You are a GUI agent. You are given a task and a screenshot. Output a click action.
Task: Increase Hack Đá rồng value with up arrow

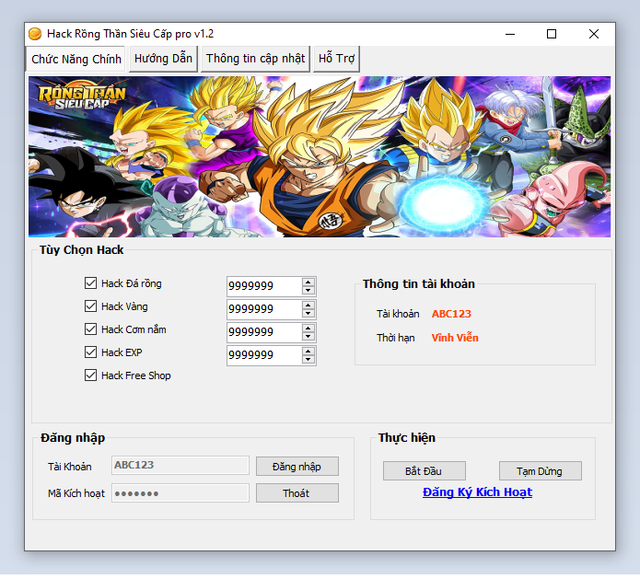(x=309, y=282)
